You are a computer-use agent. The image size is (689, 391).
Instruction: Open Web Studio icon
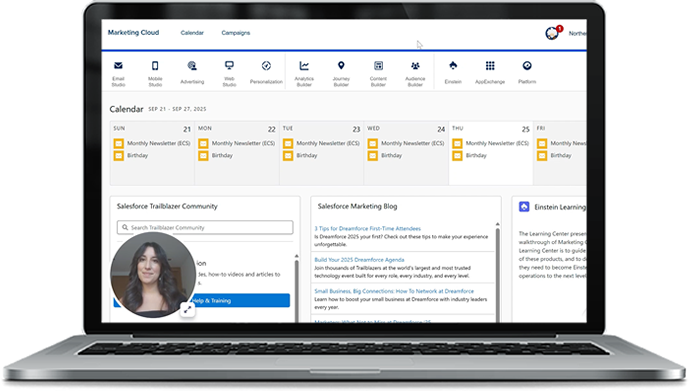click(x=229, y=66)
